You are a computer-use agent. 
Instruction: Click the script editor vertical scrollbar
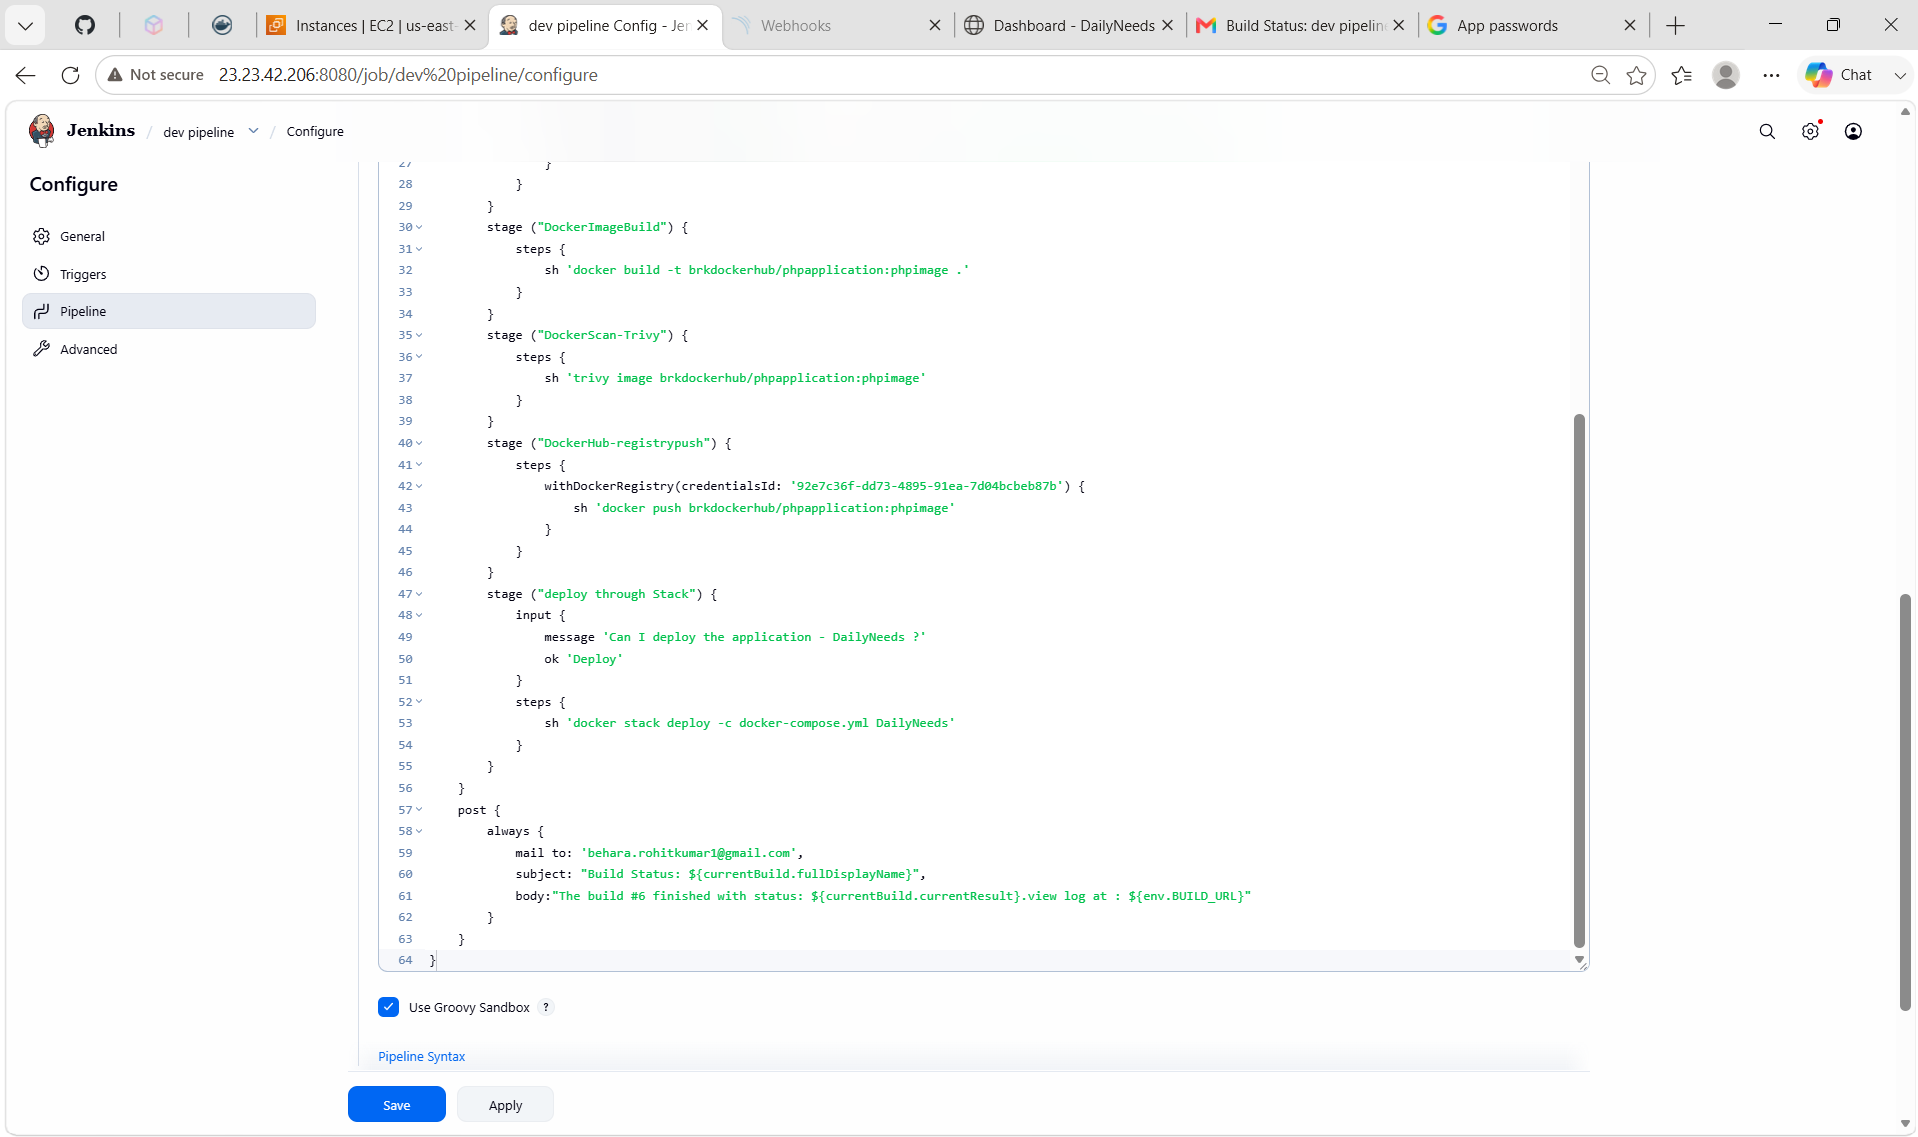[1579, 680]
